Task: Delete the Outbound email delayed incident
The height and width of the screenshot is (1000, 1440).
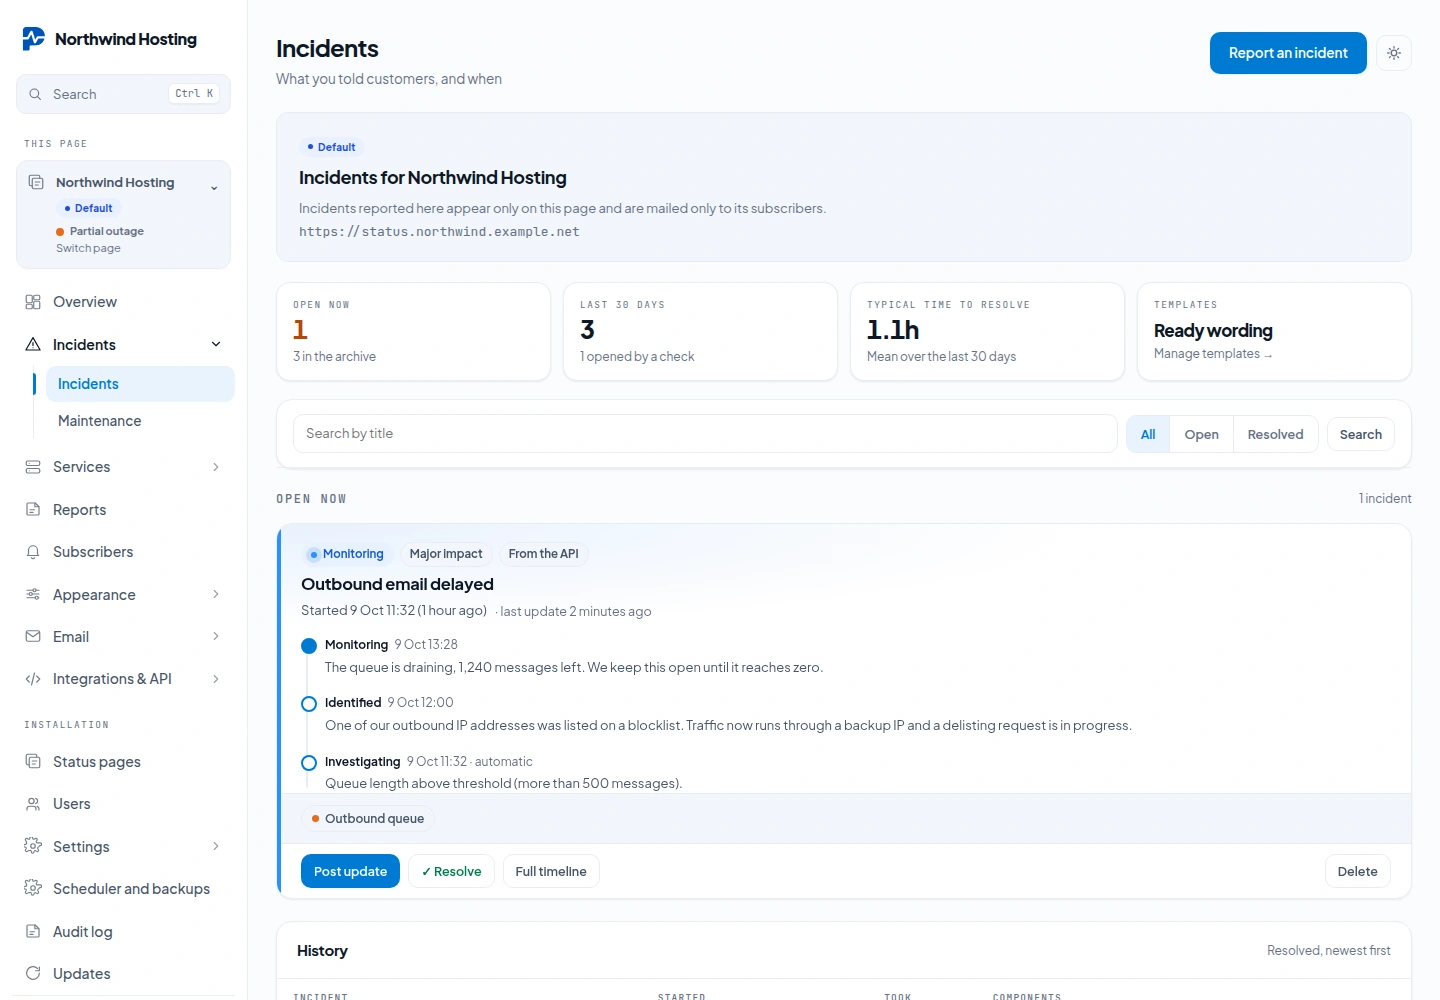Action: [1358, 871]
